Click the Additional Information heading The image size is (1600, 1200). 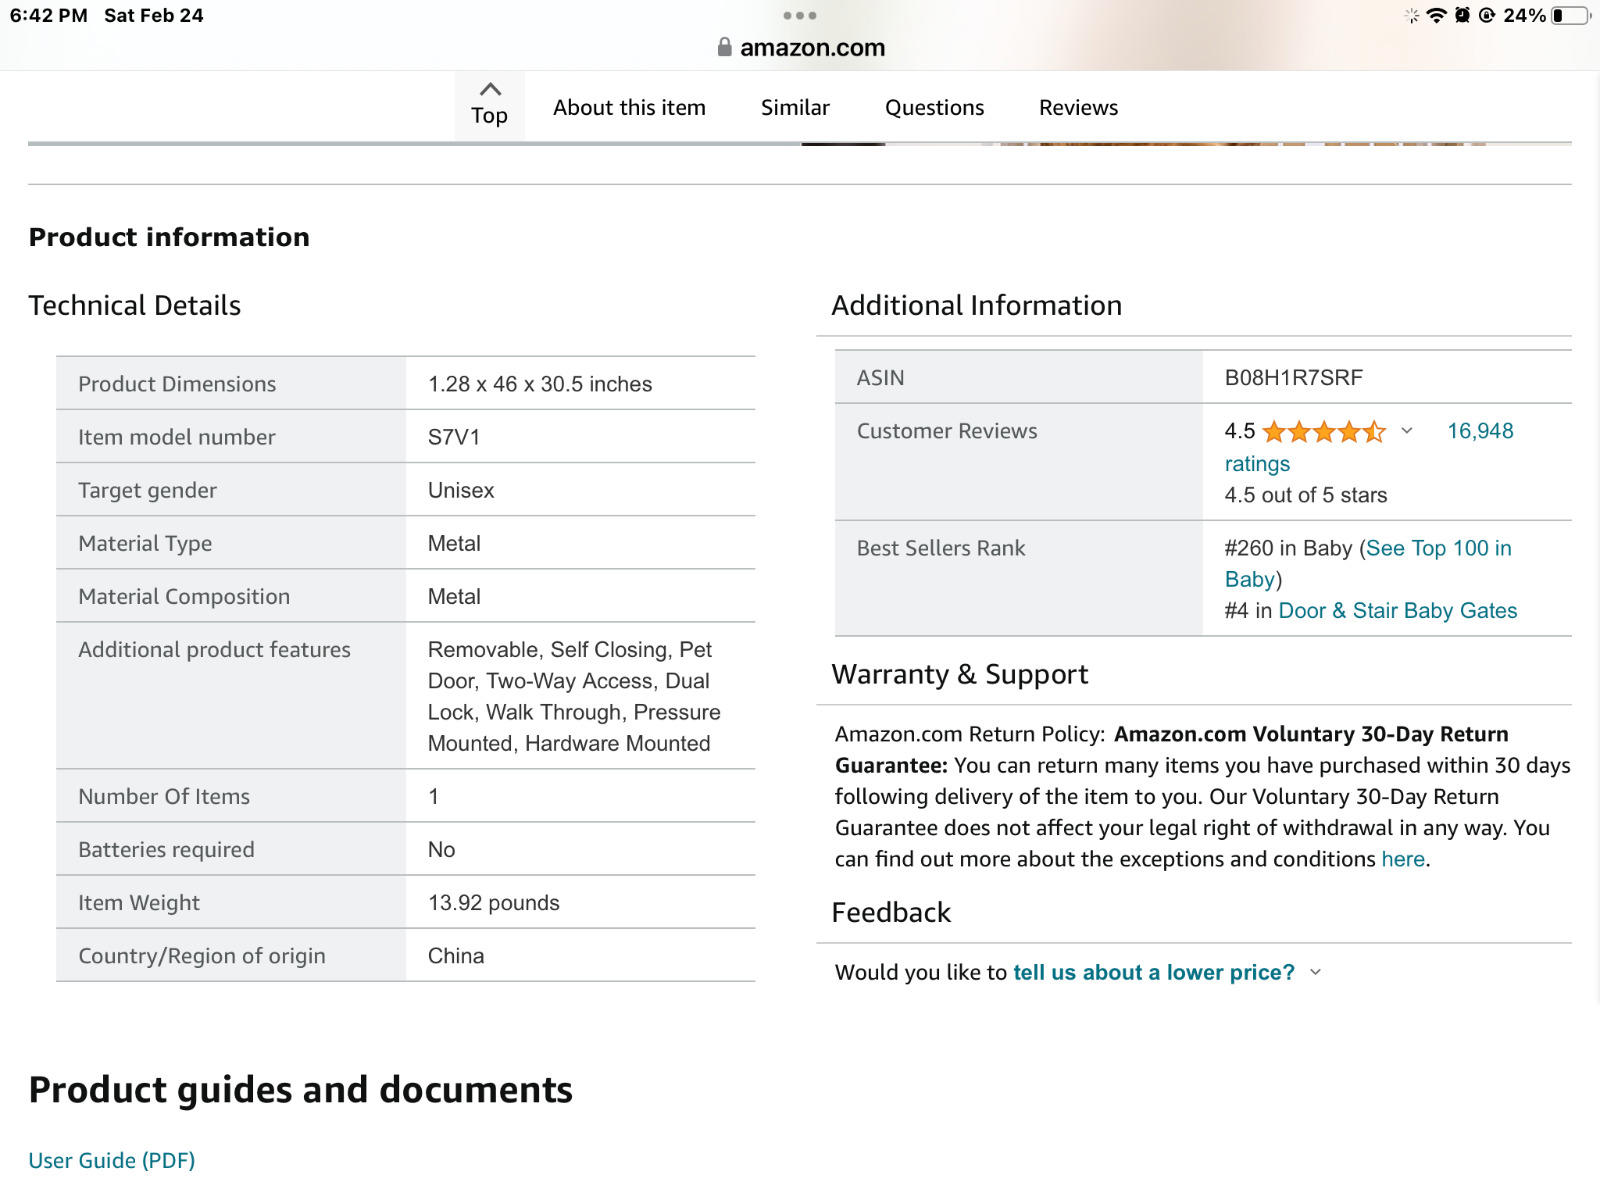pos(977,305)
